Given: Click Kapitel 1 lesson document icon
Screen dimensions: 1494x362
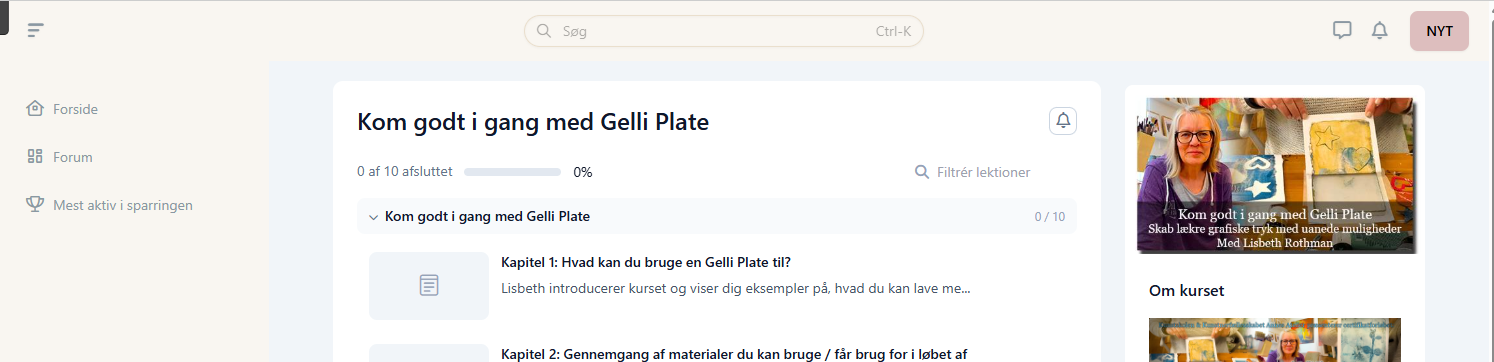Looking at the screenshot, I should (x=429, y=286).
